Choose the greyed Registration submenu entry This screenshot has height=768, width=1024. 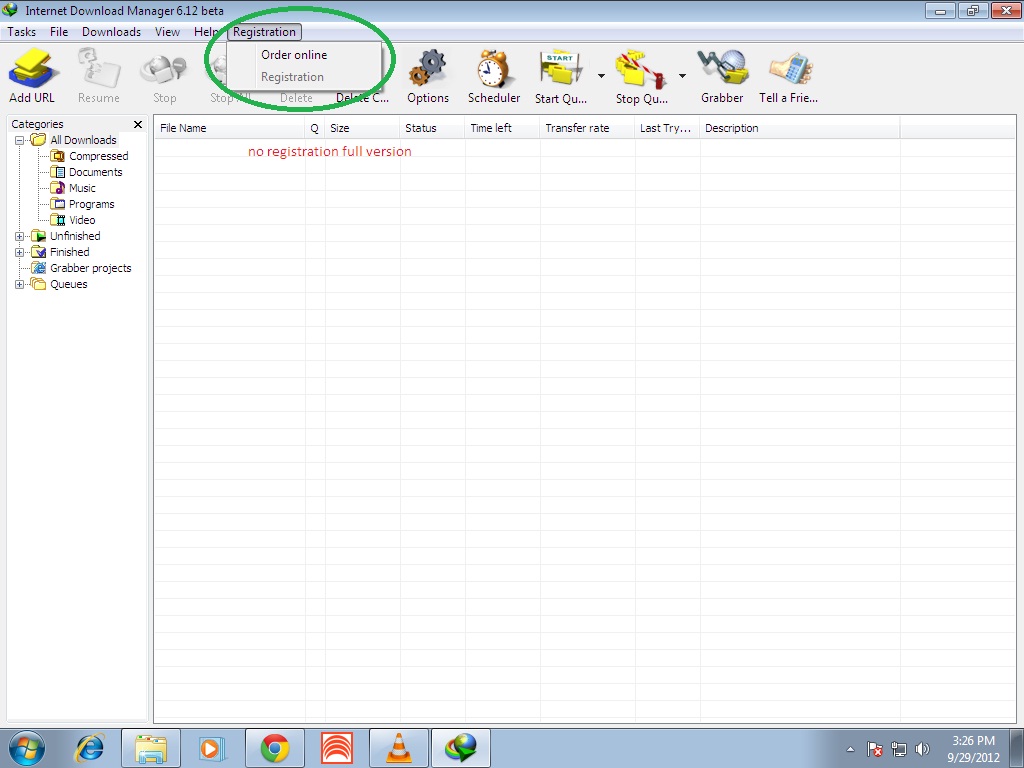coord(292,77)
